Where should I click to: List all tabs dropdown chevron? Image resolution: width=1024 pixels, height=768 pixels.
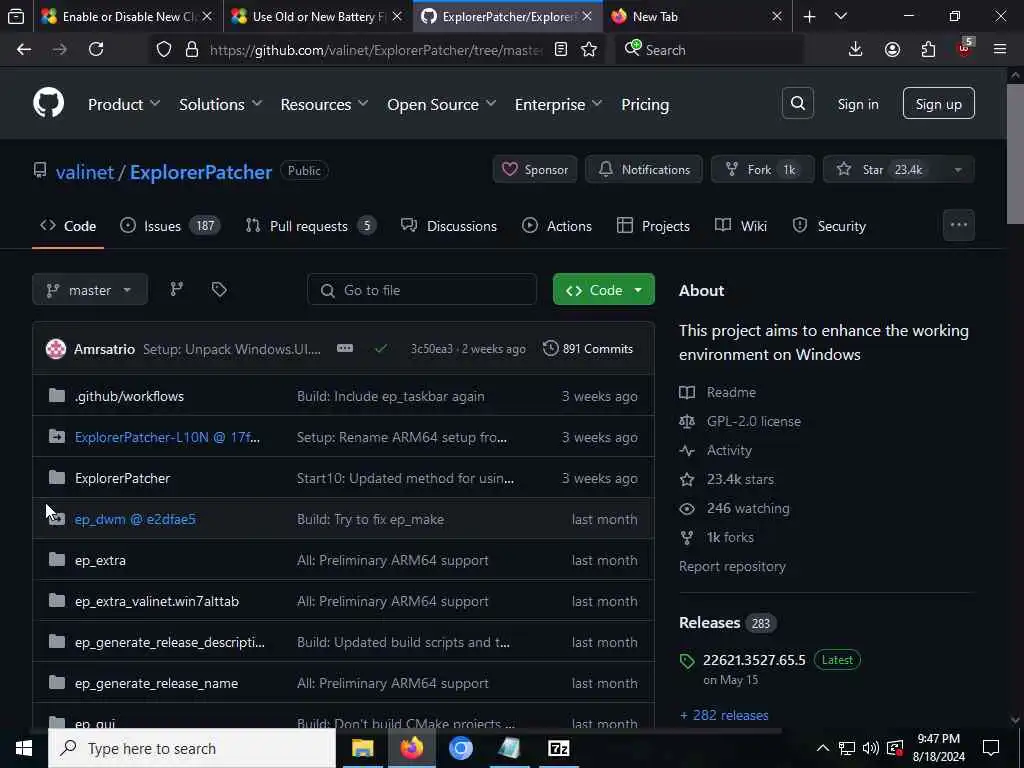point(841,17)
